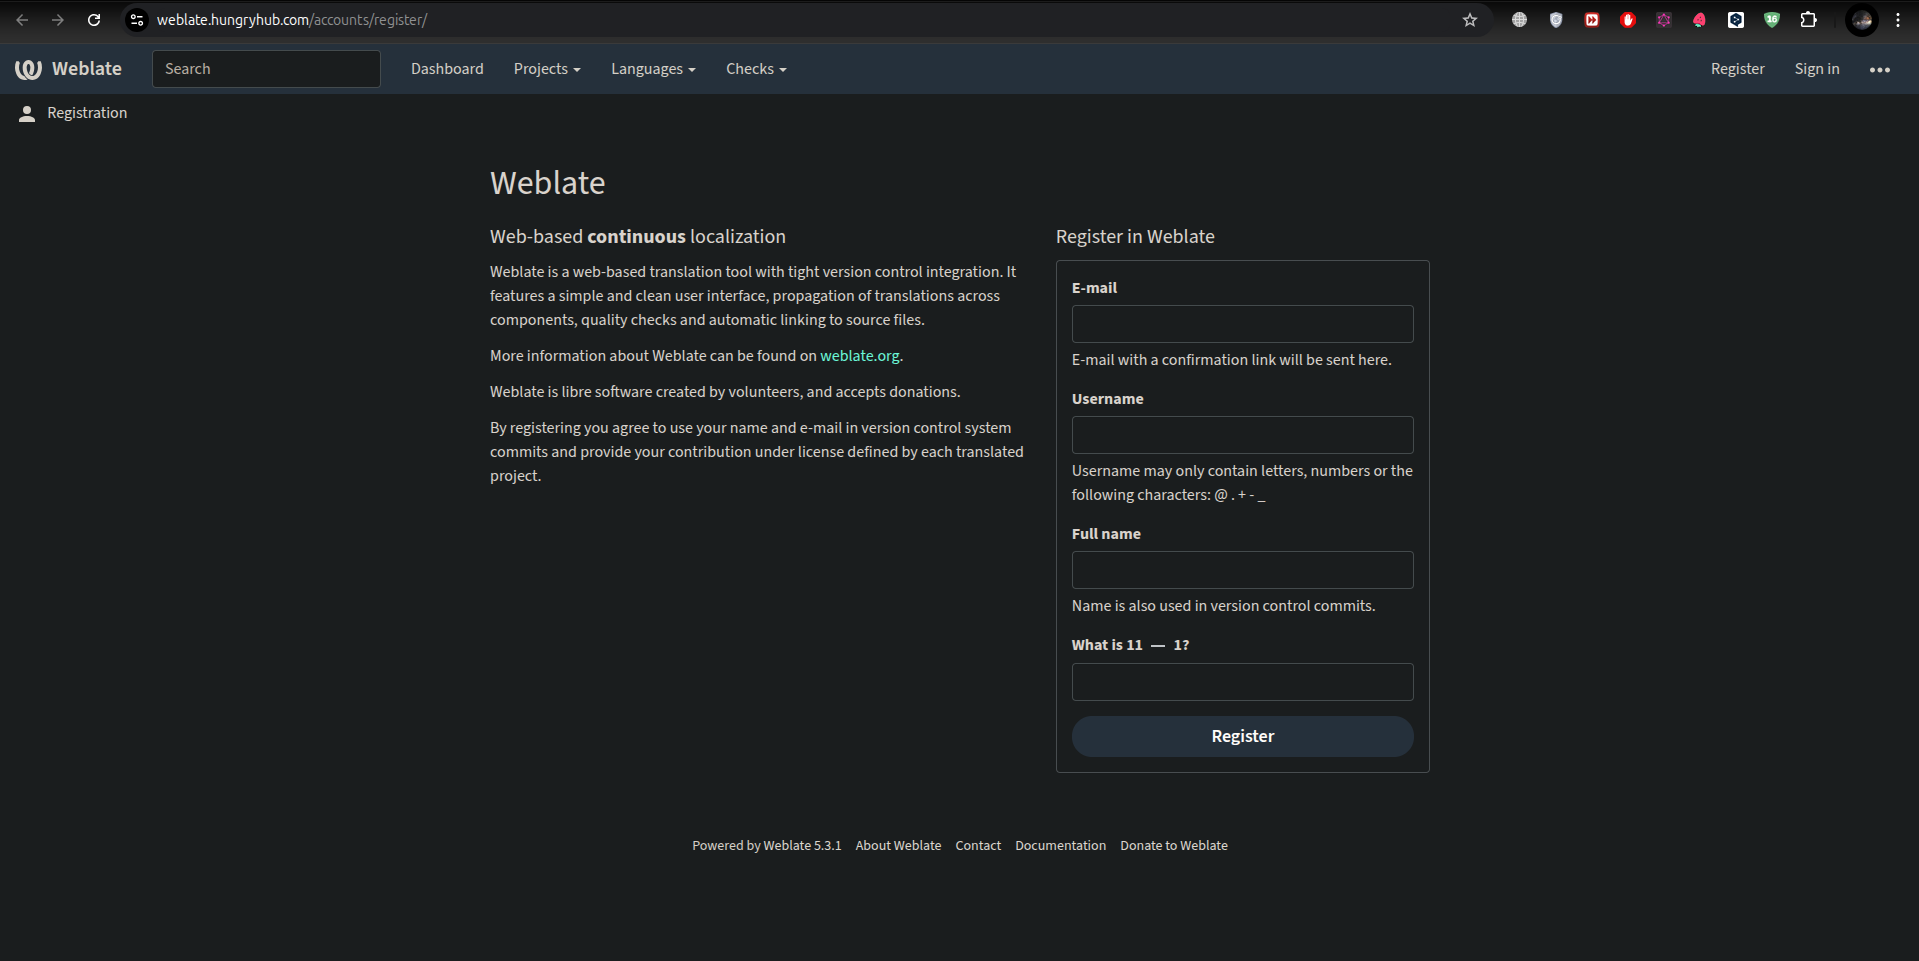Open the three-dot menu in Weblate navbar

pos(1879,70)
